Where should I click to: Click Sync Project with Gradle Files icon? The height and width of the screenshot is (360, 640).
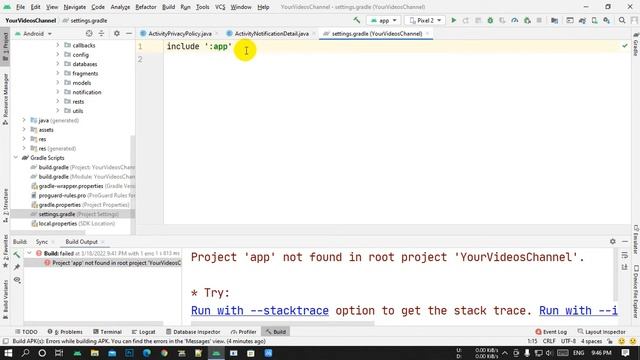tap(582, 20)
